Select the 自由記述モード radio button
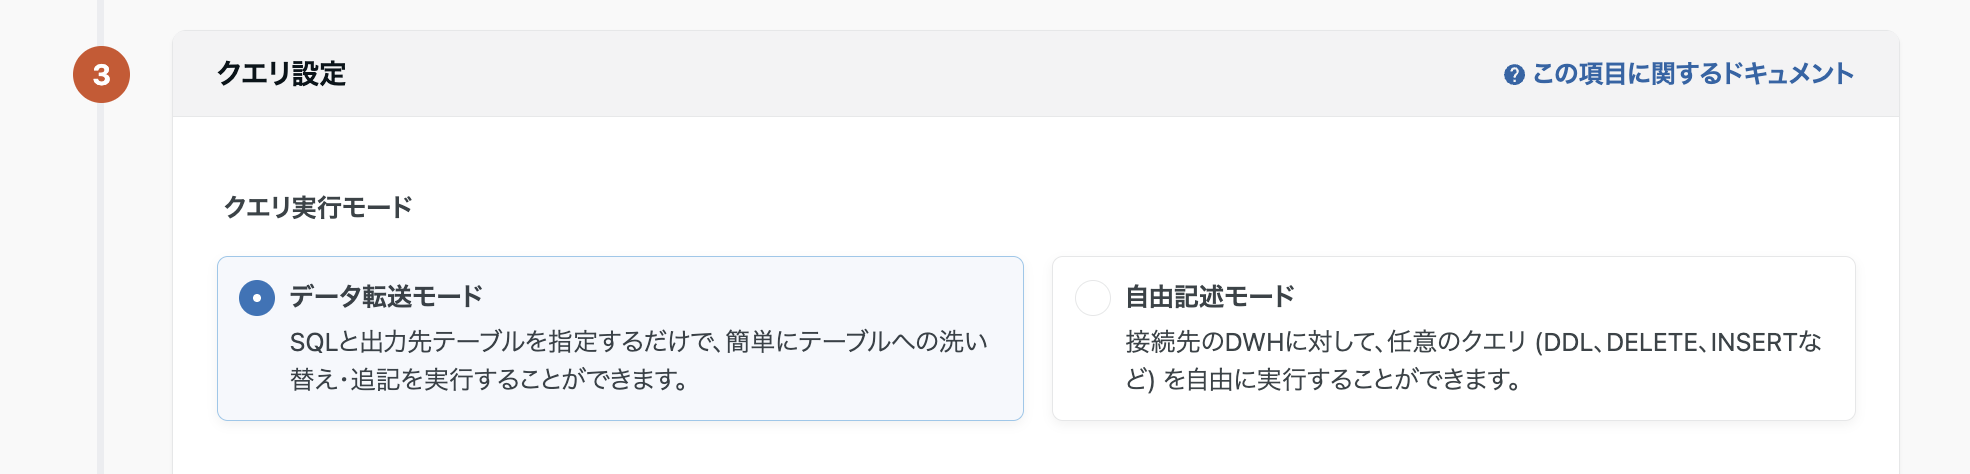Viewport: 1970px width, 474px height. click(1092, 298)
